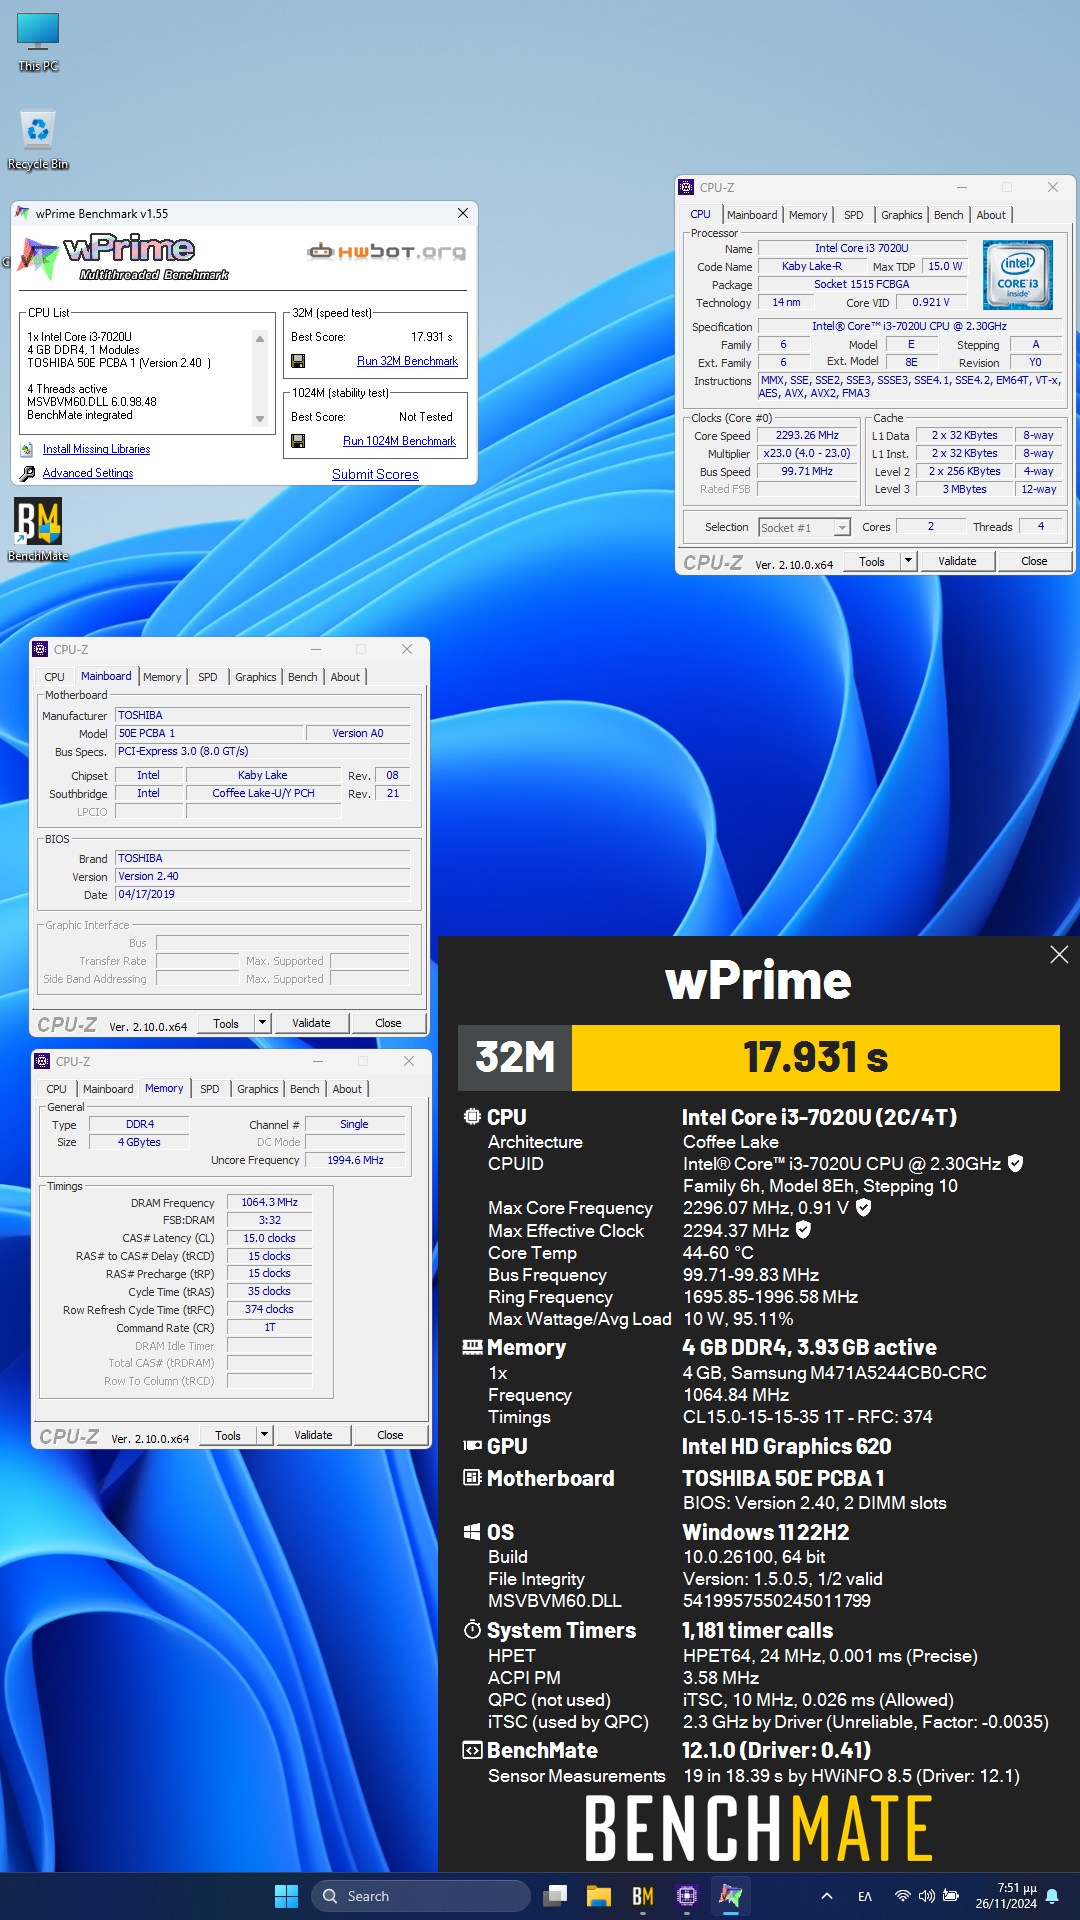Image resolution: width=1080 pixels, height=1920 pixels.
Task: Open the This PC desktop icon
Action: 38,41
